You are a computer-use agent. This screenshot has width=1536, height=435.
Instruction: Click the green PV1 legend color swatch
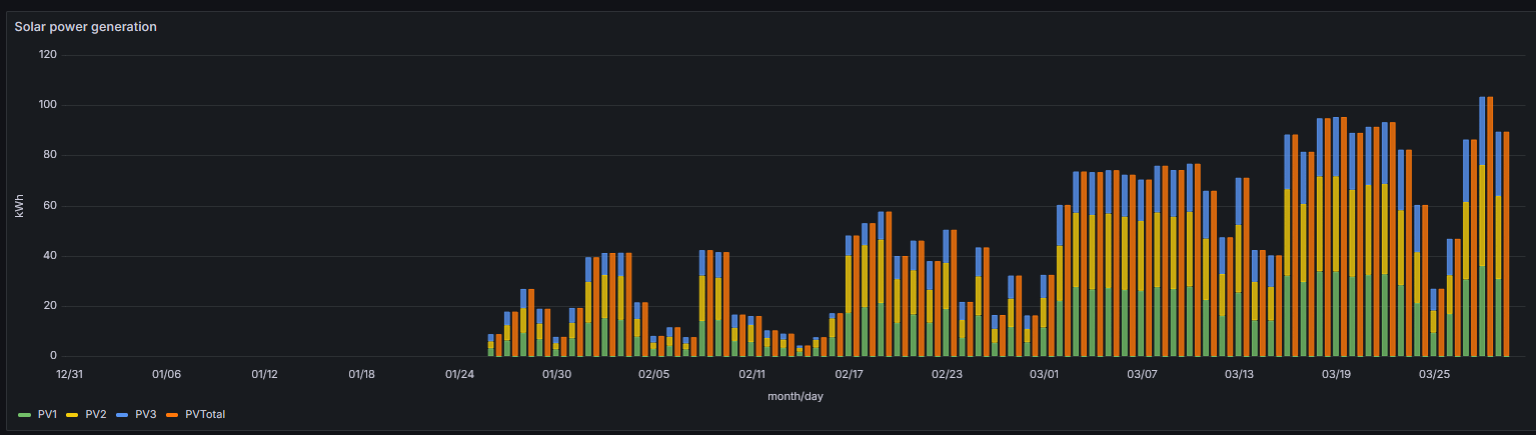pyautogui.click(x=25, y=414)
